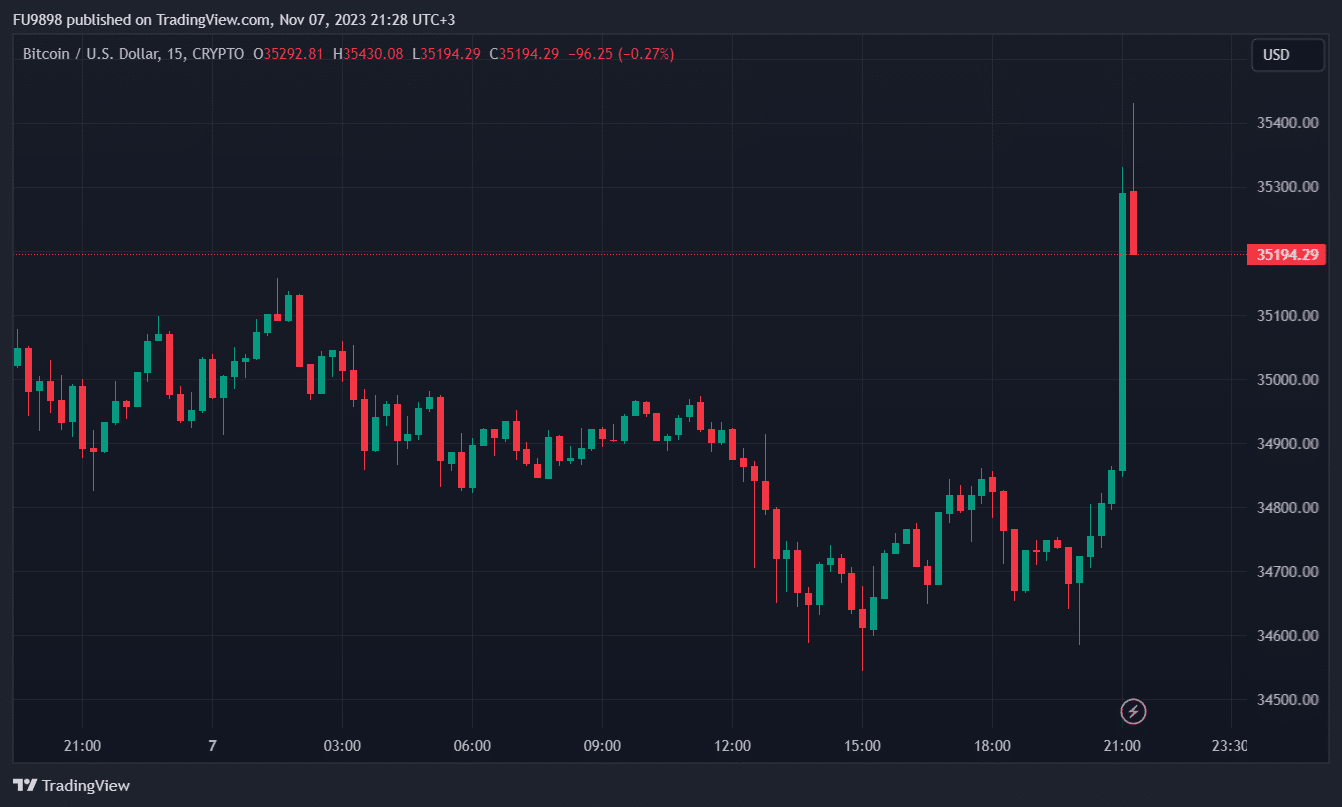This screenshot has height=807, width=1342.
Task: Click the red dotted current price line
Action: click(600, 254)
